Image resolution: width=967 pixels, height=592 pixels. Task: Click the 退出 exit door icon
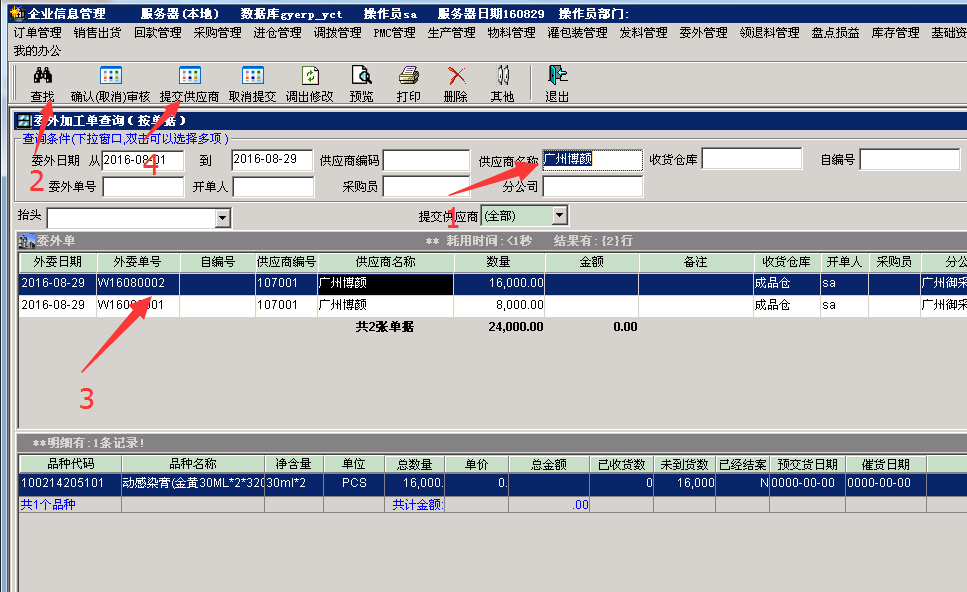pyautogui.click(x=557, y=76)
